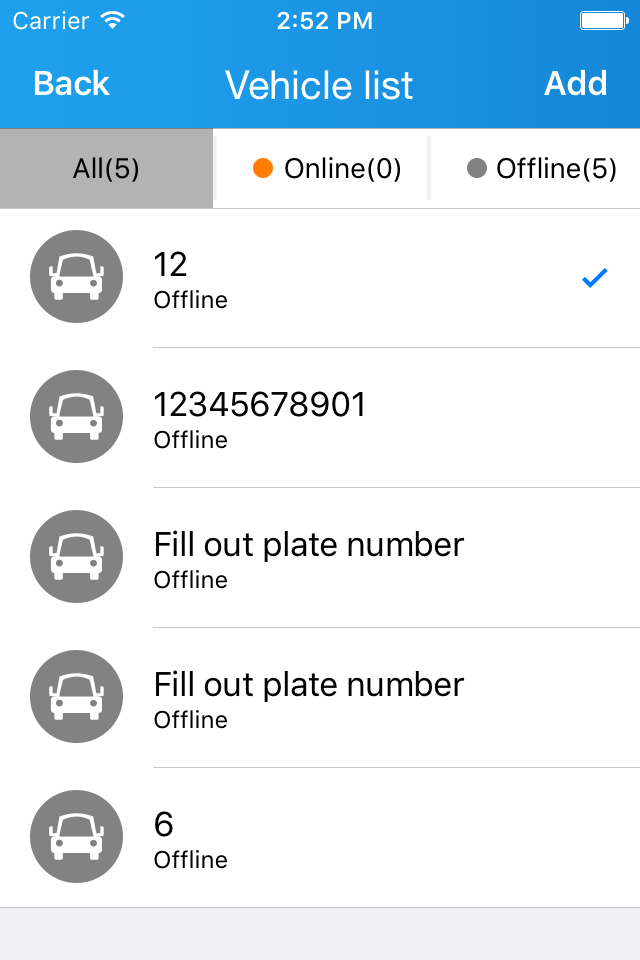Screen dimensions: 640x960
Task: Go Back from Vehicle list
Action: coord(71,84)
